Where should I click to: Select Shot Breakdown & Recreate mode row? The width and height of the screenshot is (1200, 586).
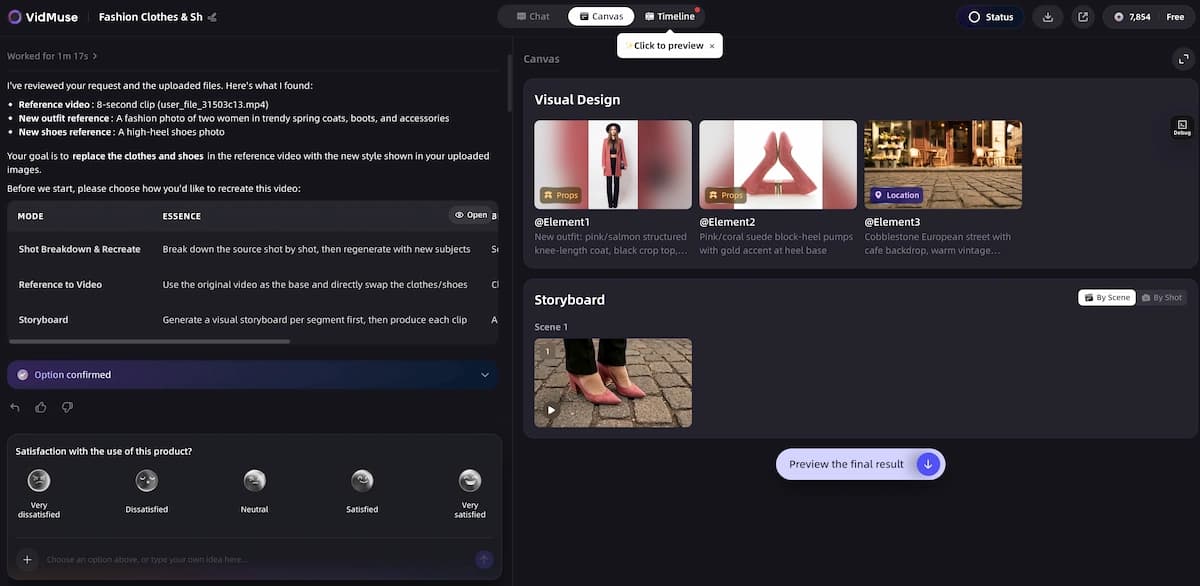click(x=252, y=249)
